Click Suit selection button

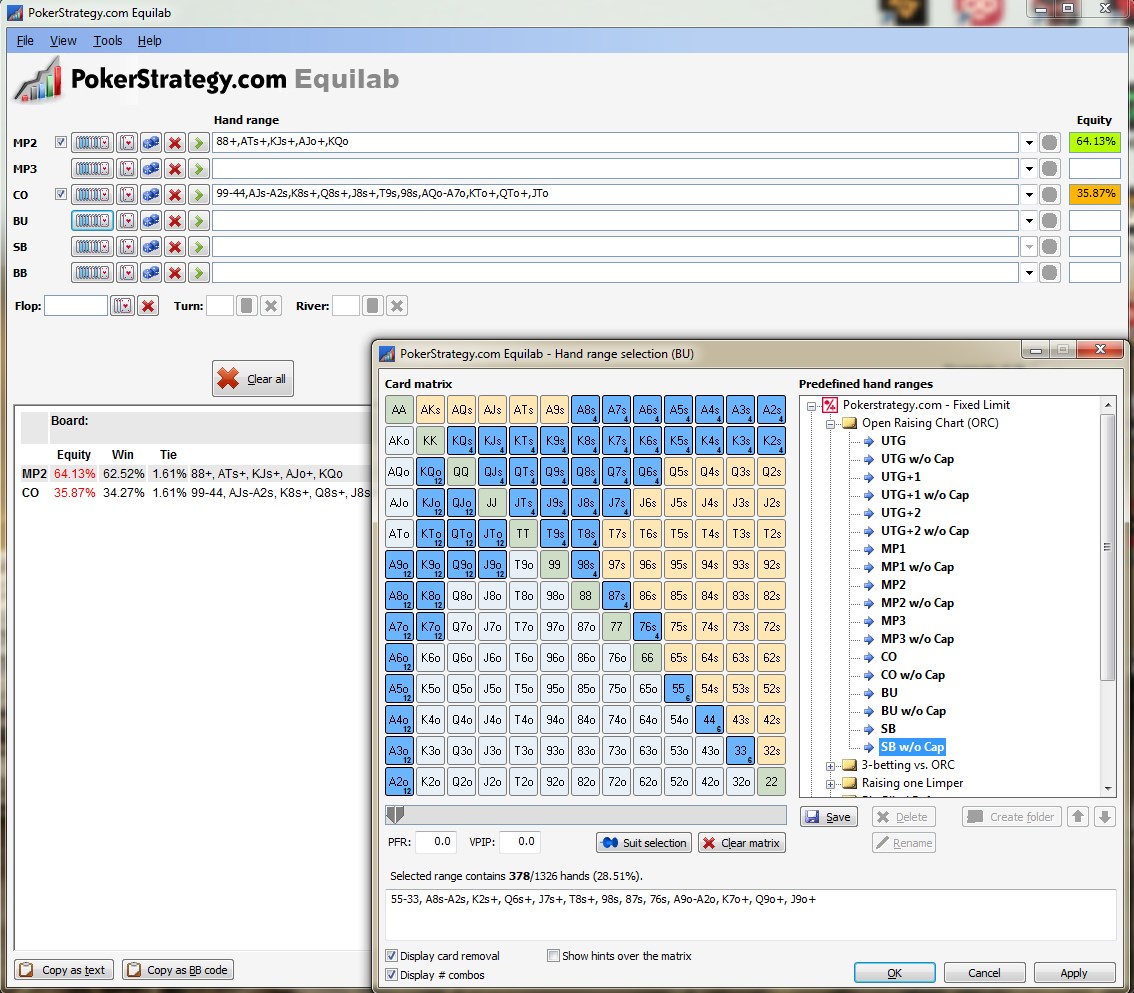644,843
